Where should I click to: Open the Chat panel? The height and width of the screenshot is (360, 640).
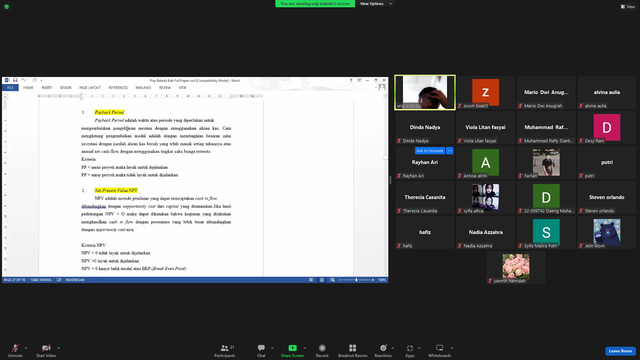261,350
